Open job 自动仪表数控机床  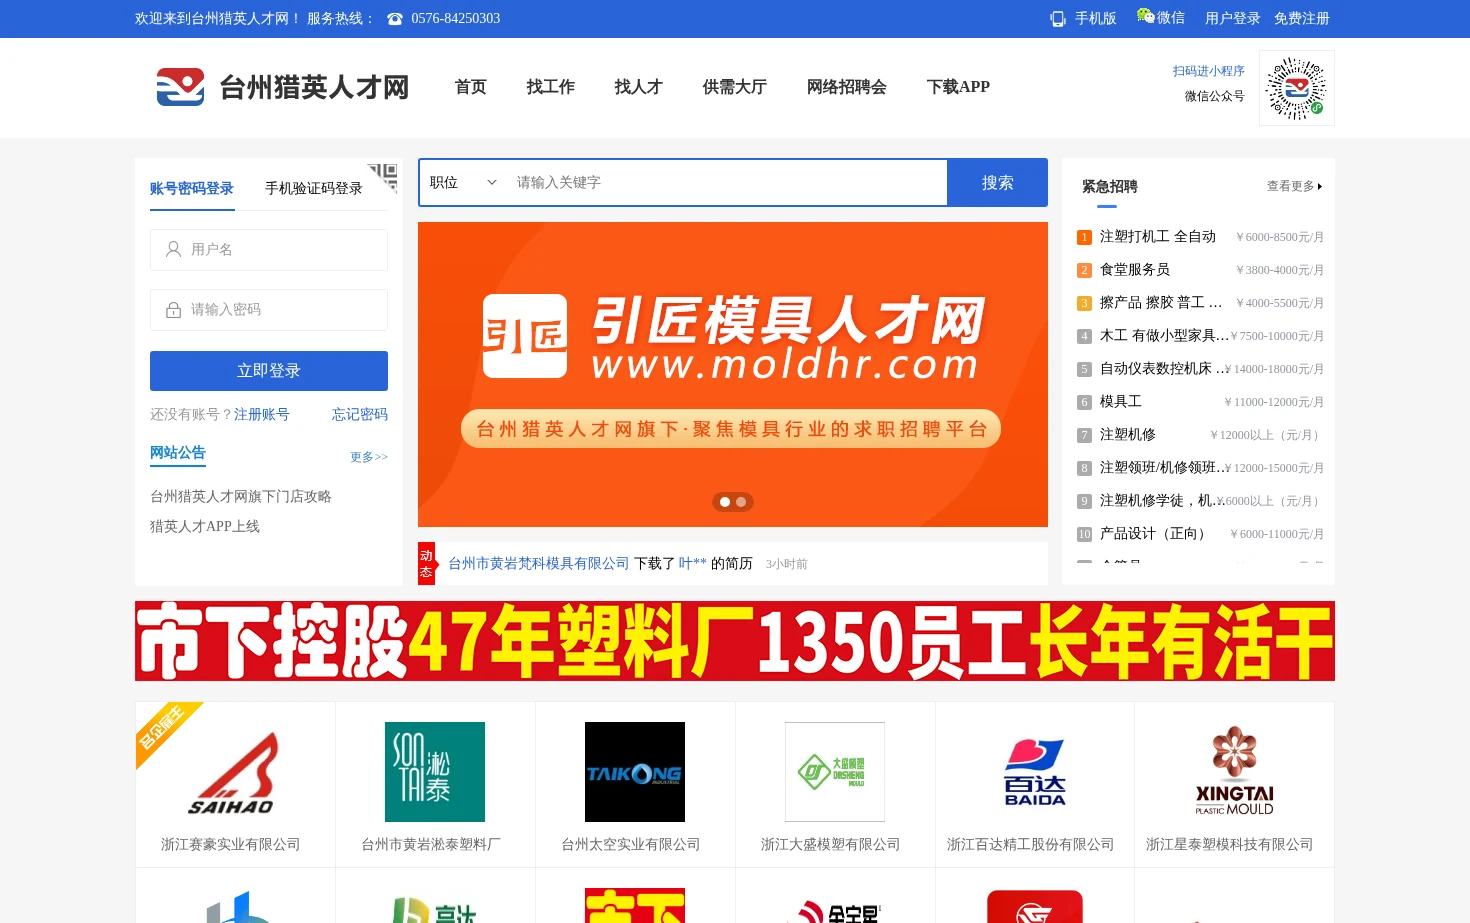click(x=1164, y=369)
